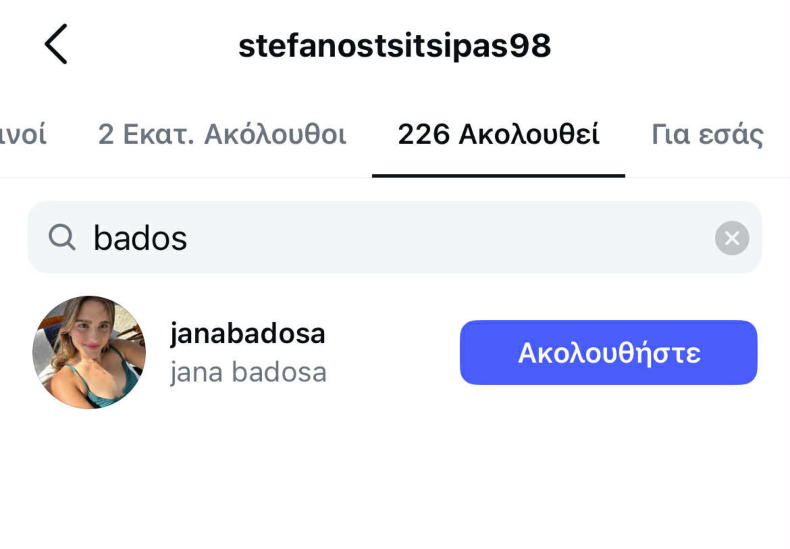Click the magnifying glass search icon

coord(62,237)
